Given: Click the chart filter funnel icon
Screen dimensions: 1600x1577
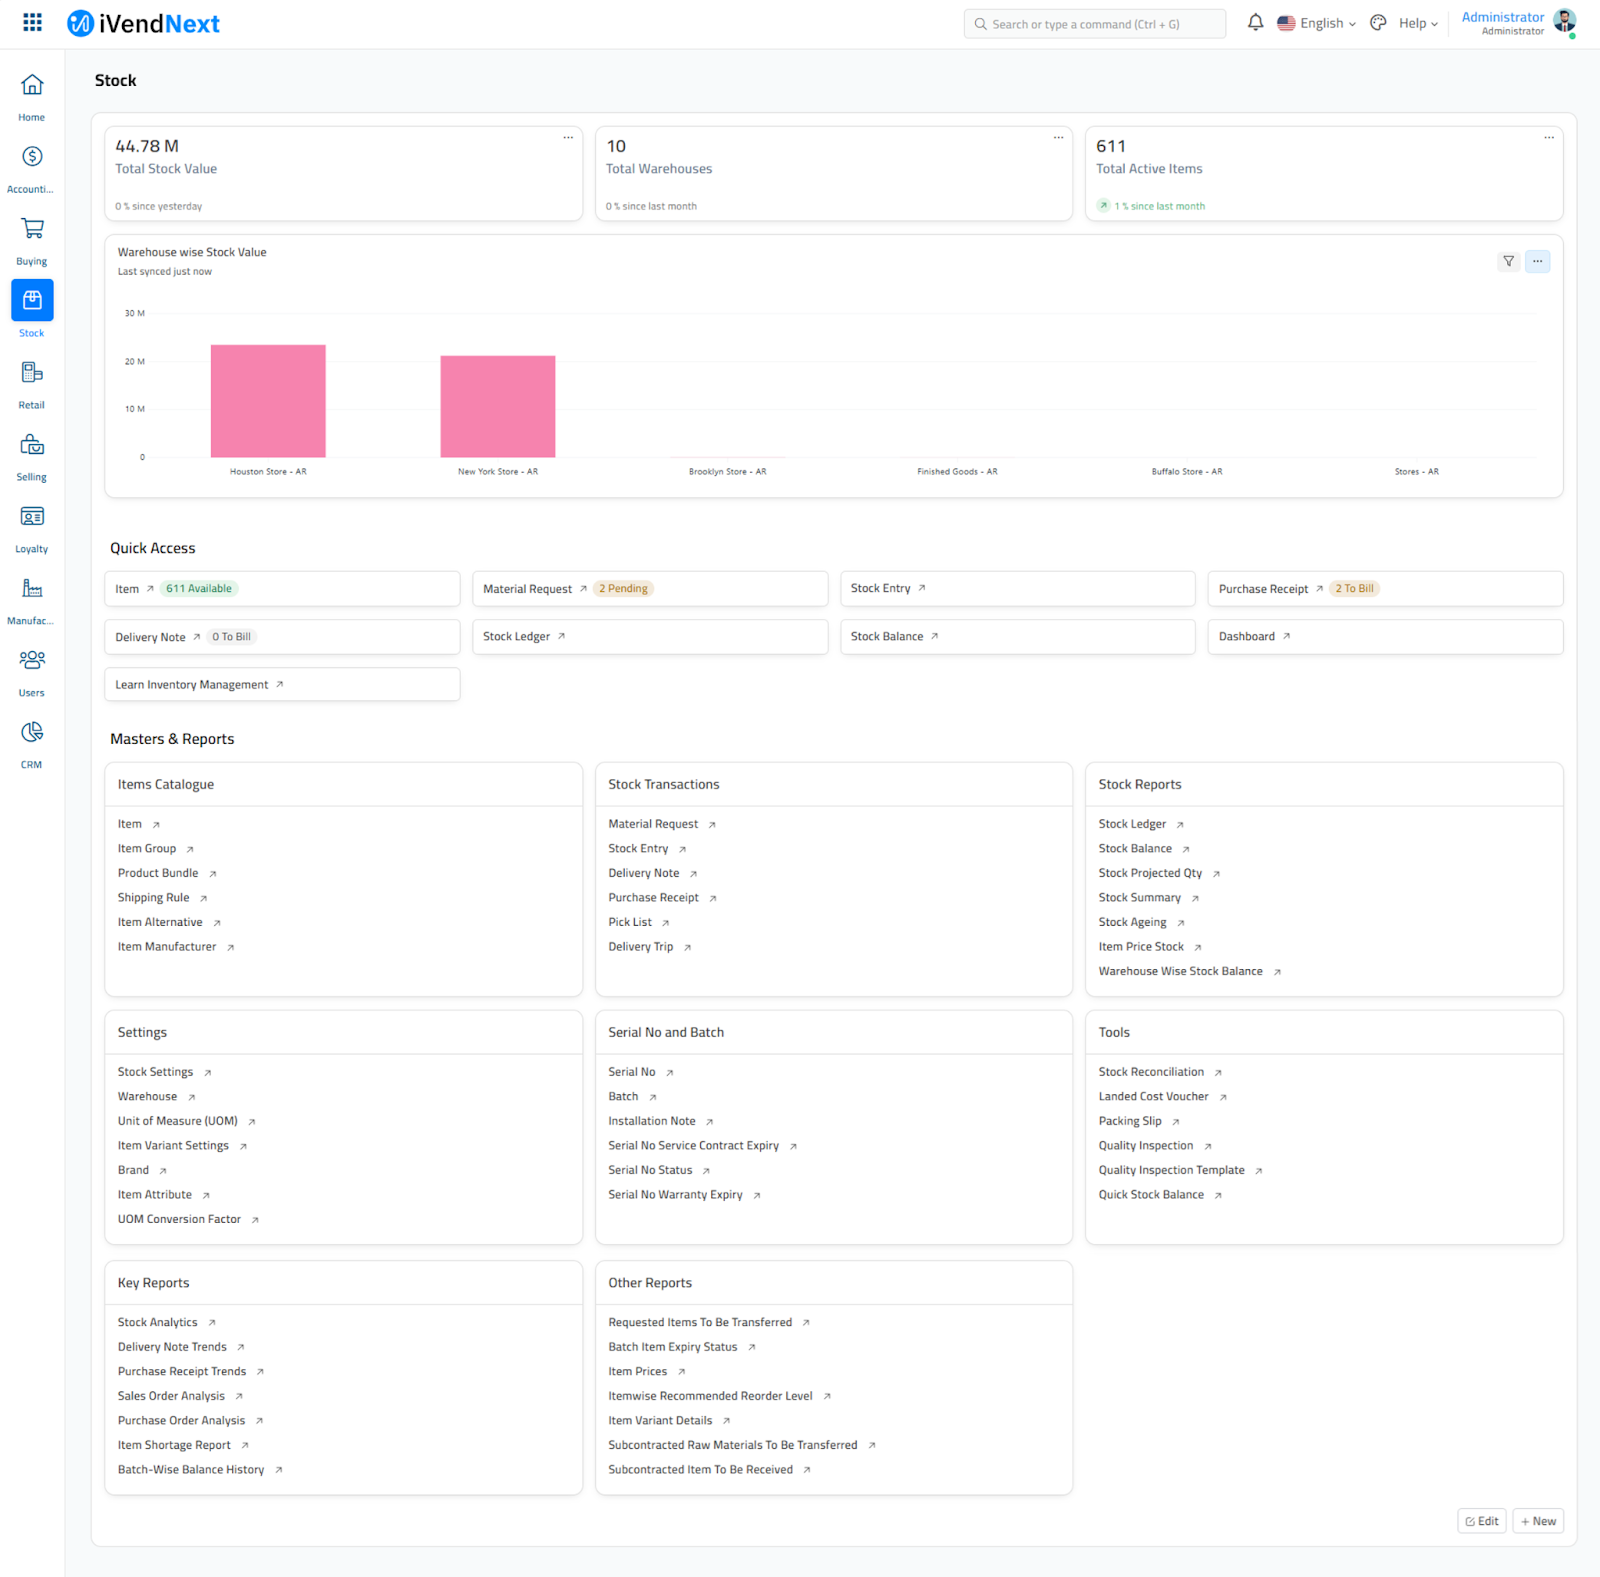Looking at the screenshot, I should 1508,261.
